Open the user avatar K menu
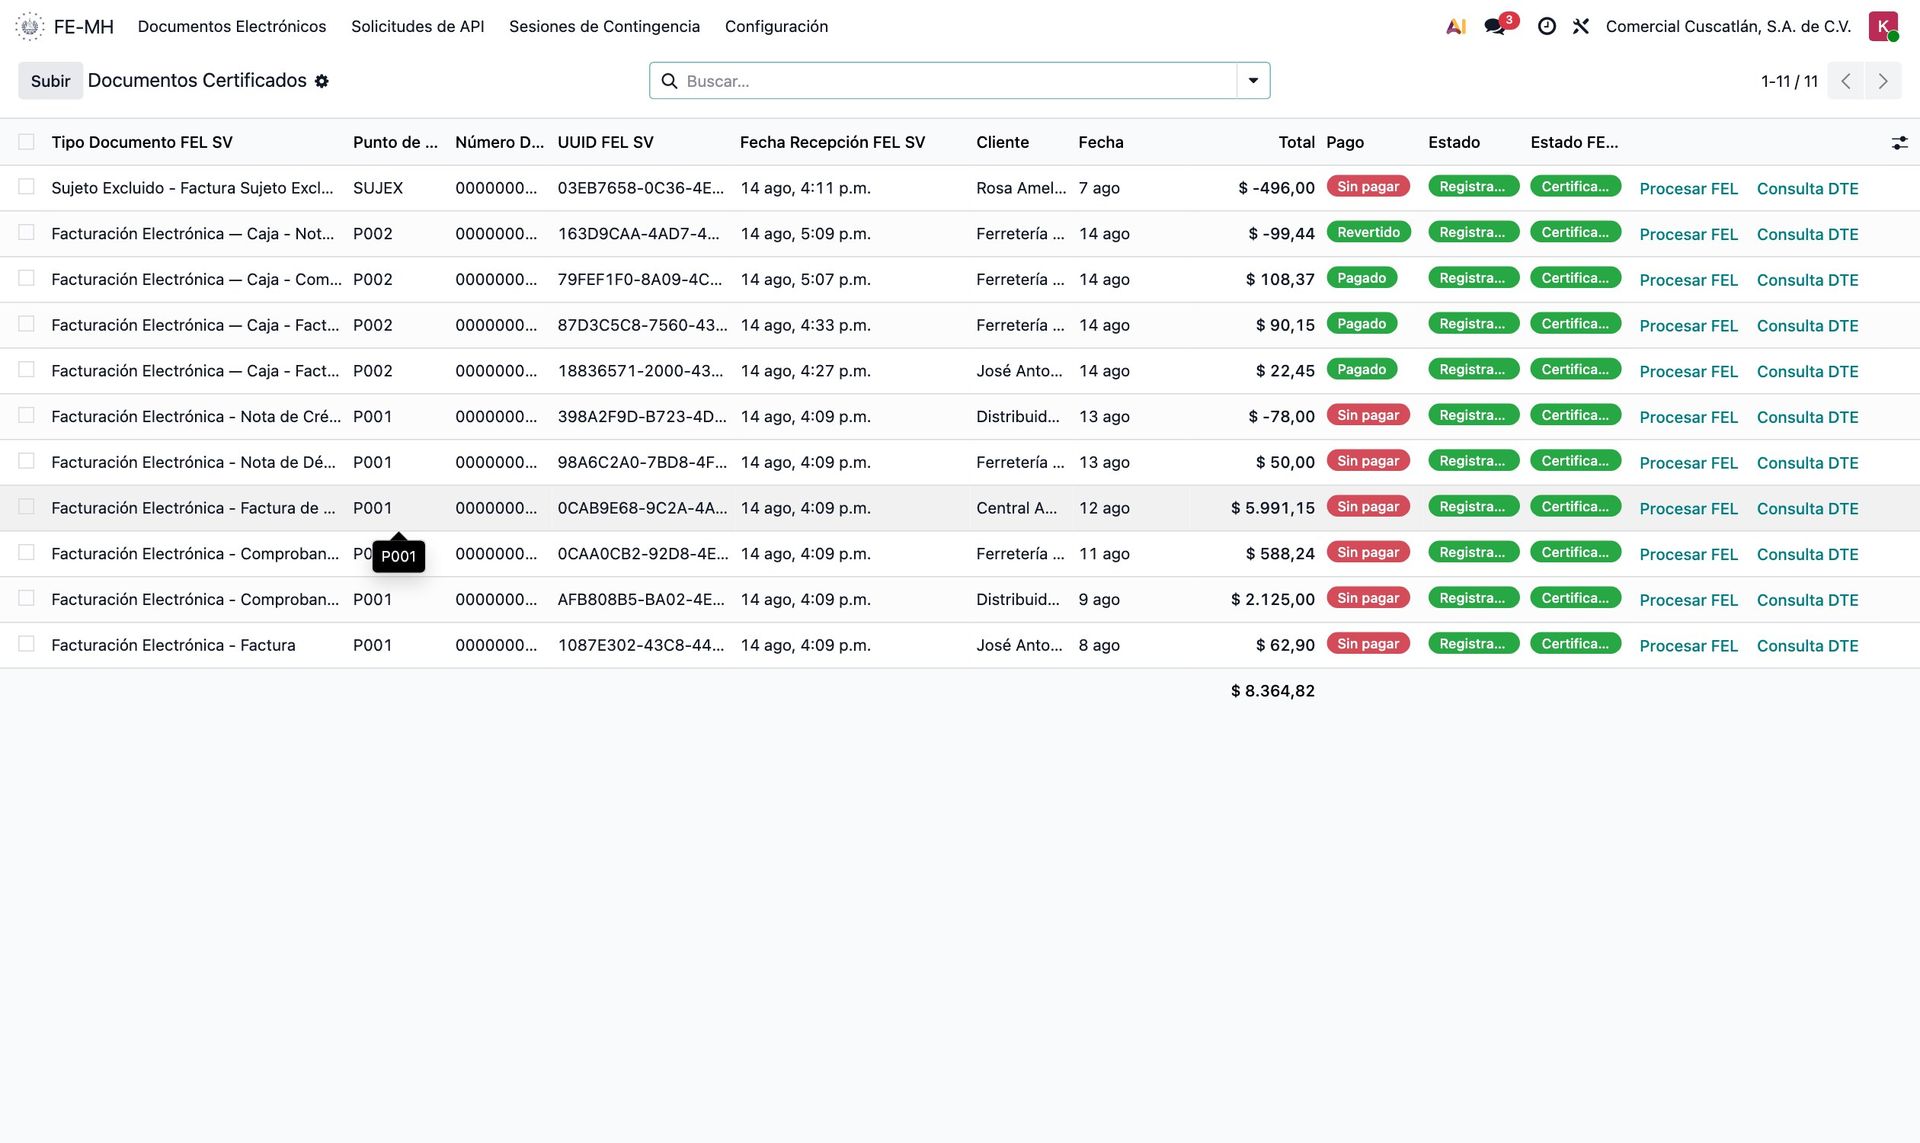Screen dimensions: 1920x1143 [x=1883, y=26]
